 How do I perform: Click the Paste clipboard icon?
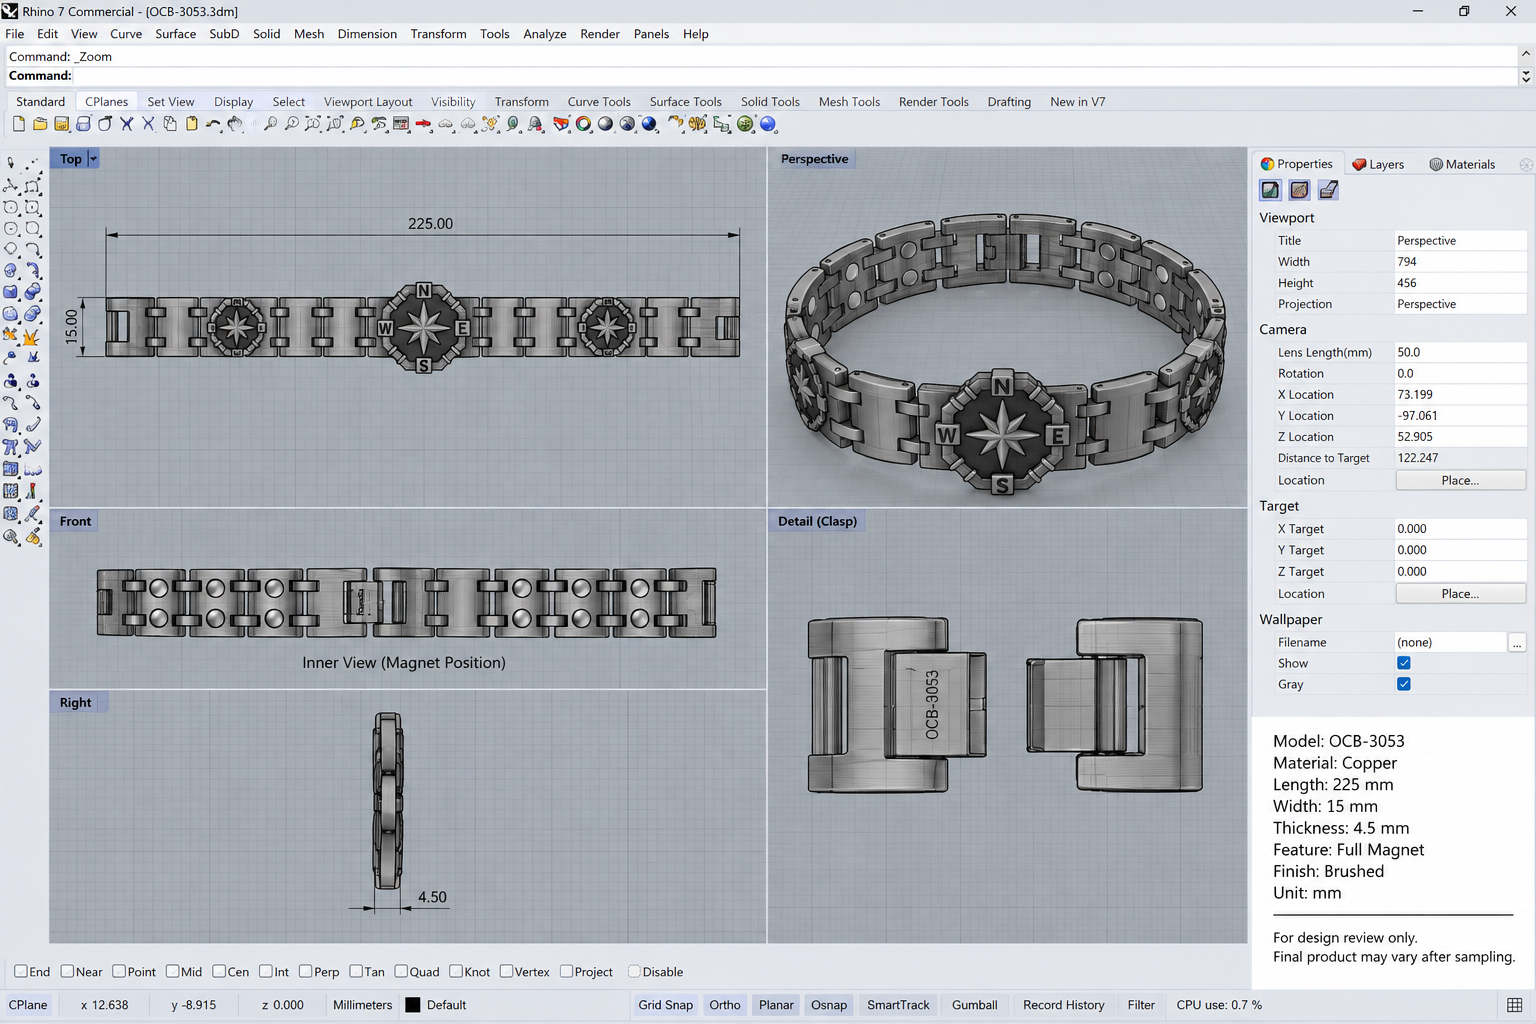point(191,124)
